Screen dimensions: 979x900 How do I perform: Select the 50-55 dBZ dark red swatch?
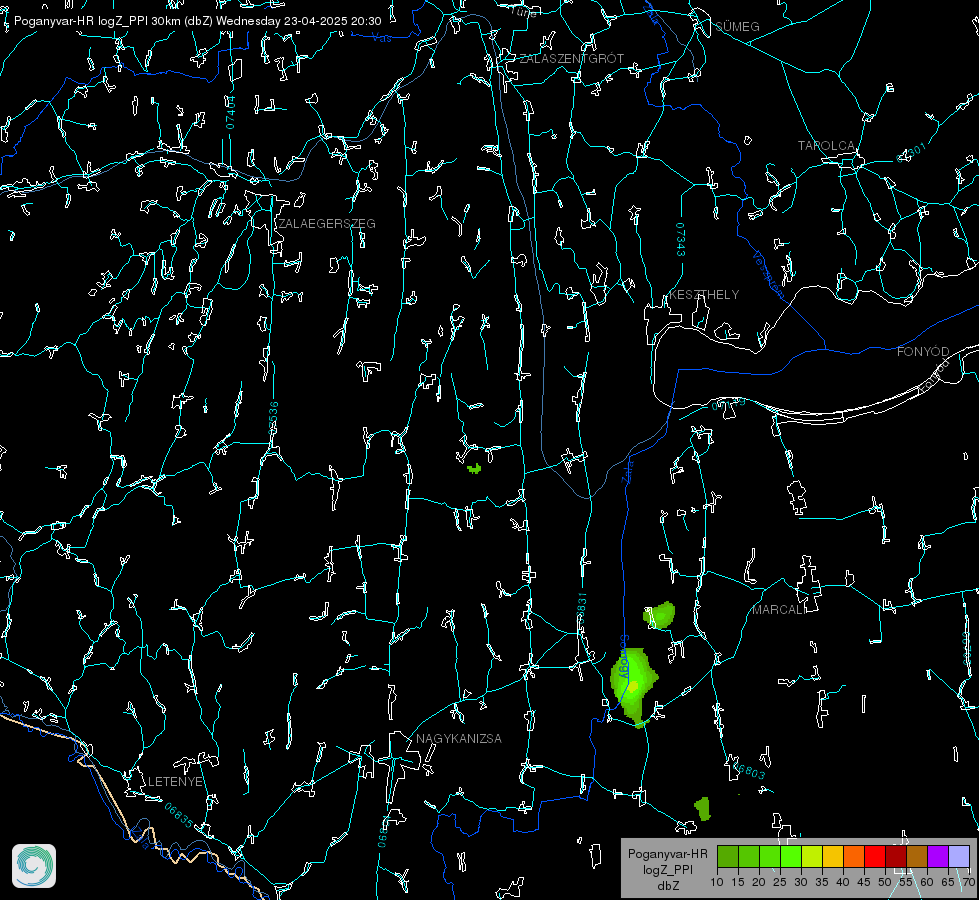tap(896, 856)
